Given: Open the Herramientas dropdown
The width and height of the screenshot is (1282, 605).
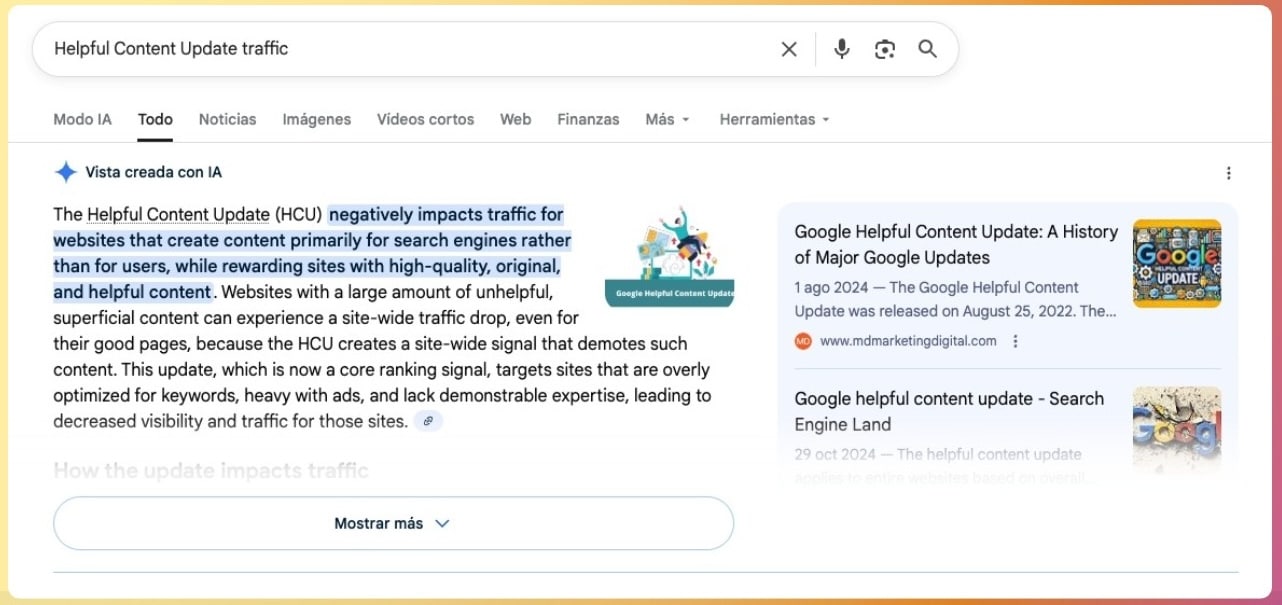Looking at the screenshot, I should [774, 119].
